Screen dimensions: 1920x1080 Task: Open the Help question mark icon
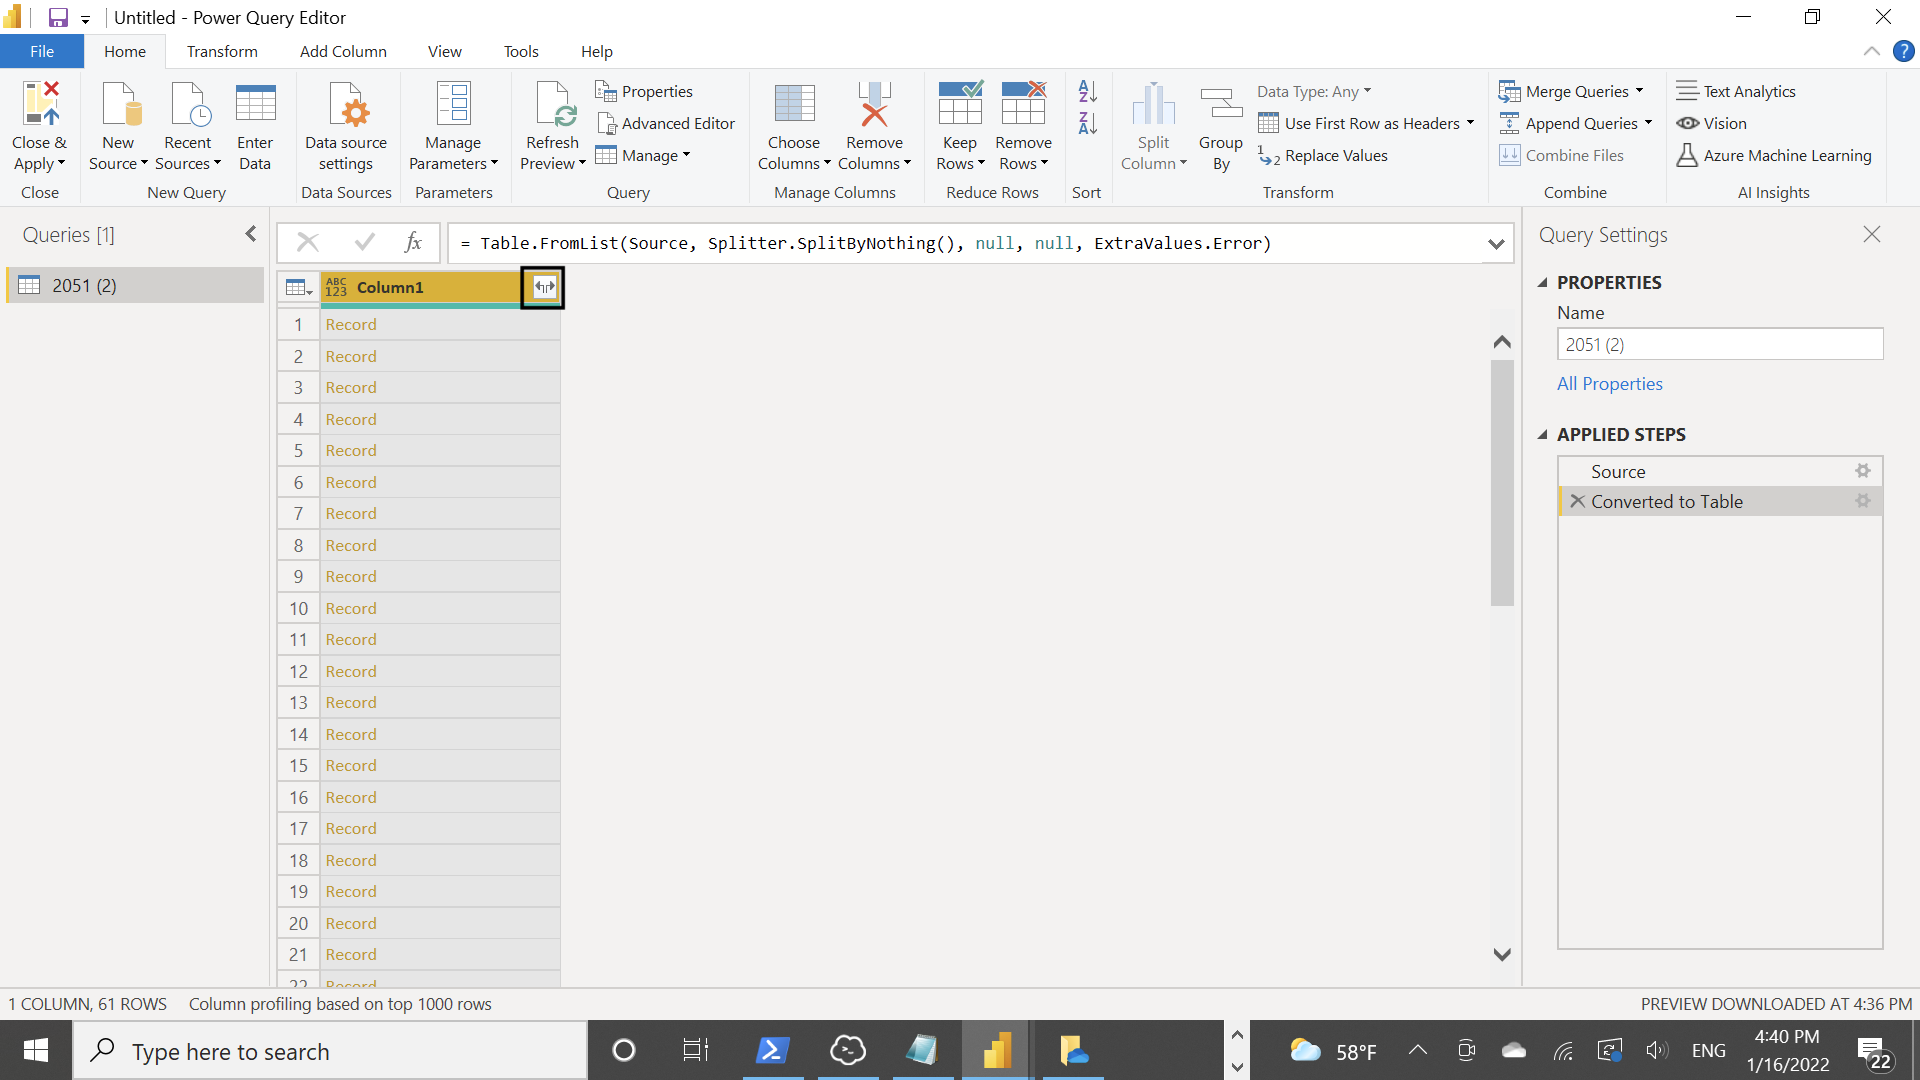[1903, 51]
